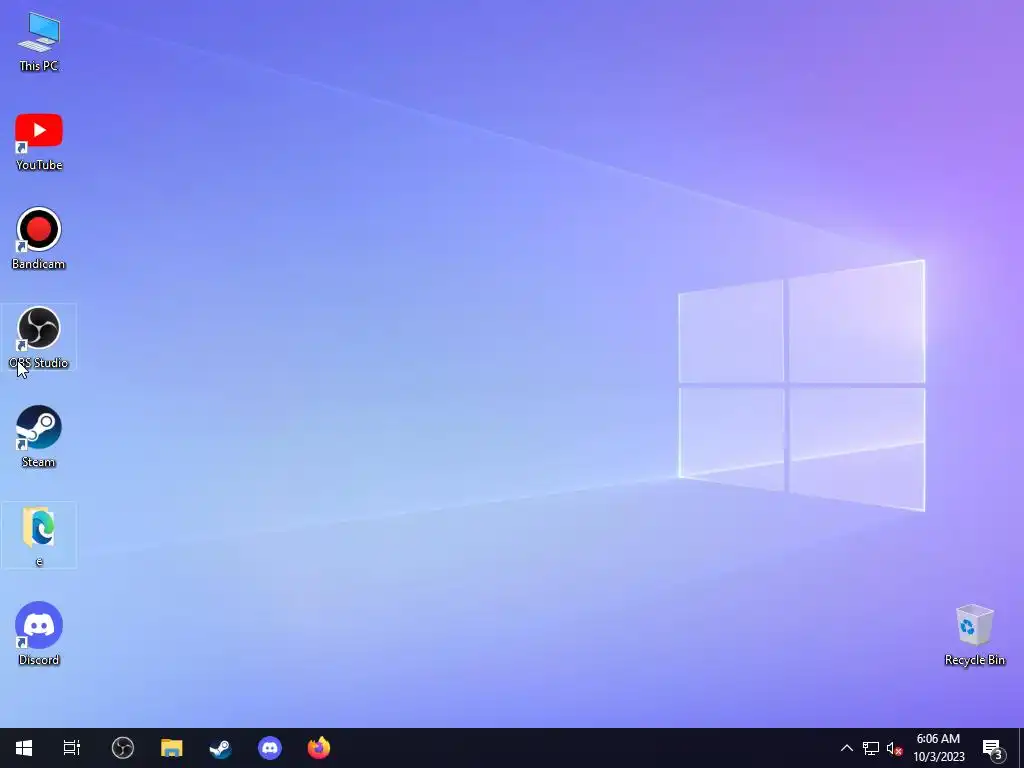The height and width of the screenshot is (768, 1024).
Task: Open File Explorer from the taskbar
Action: click(172, 748)
